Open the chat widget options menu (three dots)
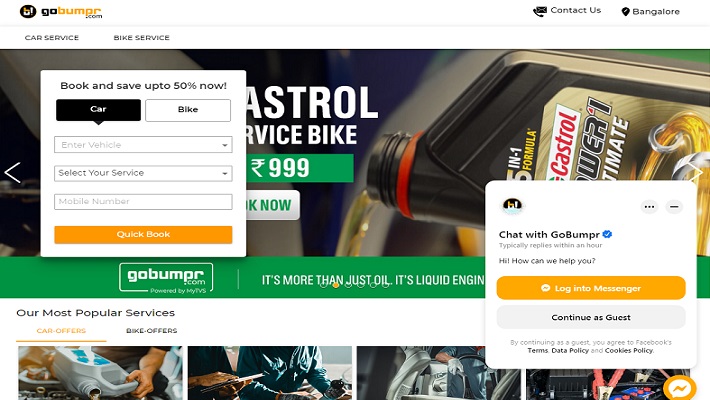The height and width of the screenshot is (400, 710). coord(649,207)
